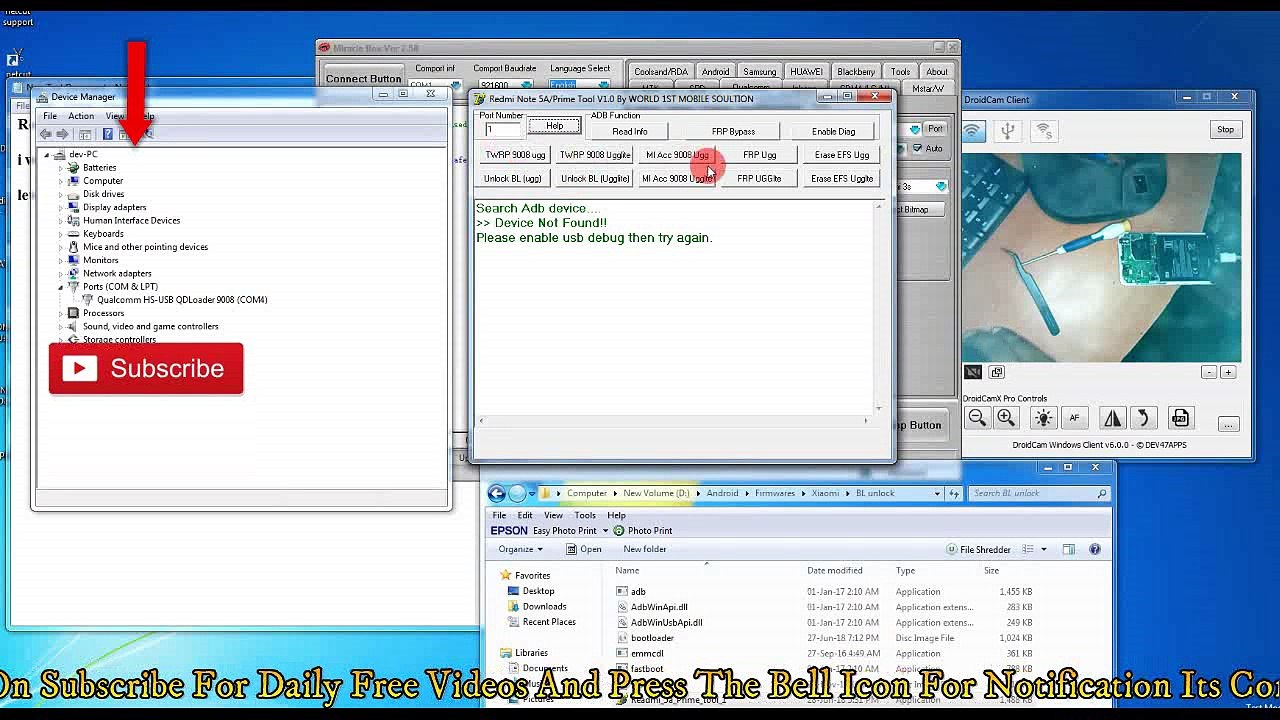The image size is (1280, 720).
Task: Open the Device Manager File menu
Action: click(x=50, y=116)
